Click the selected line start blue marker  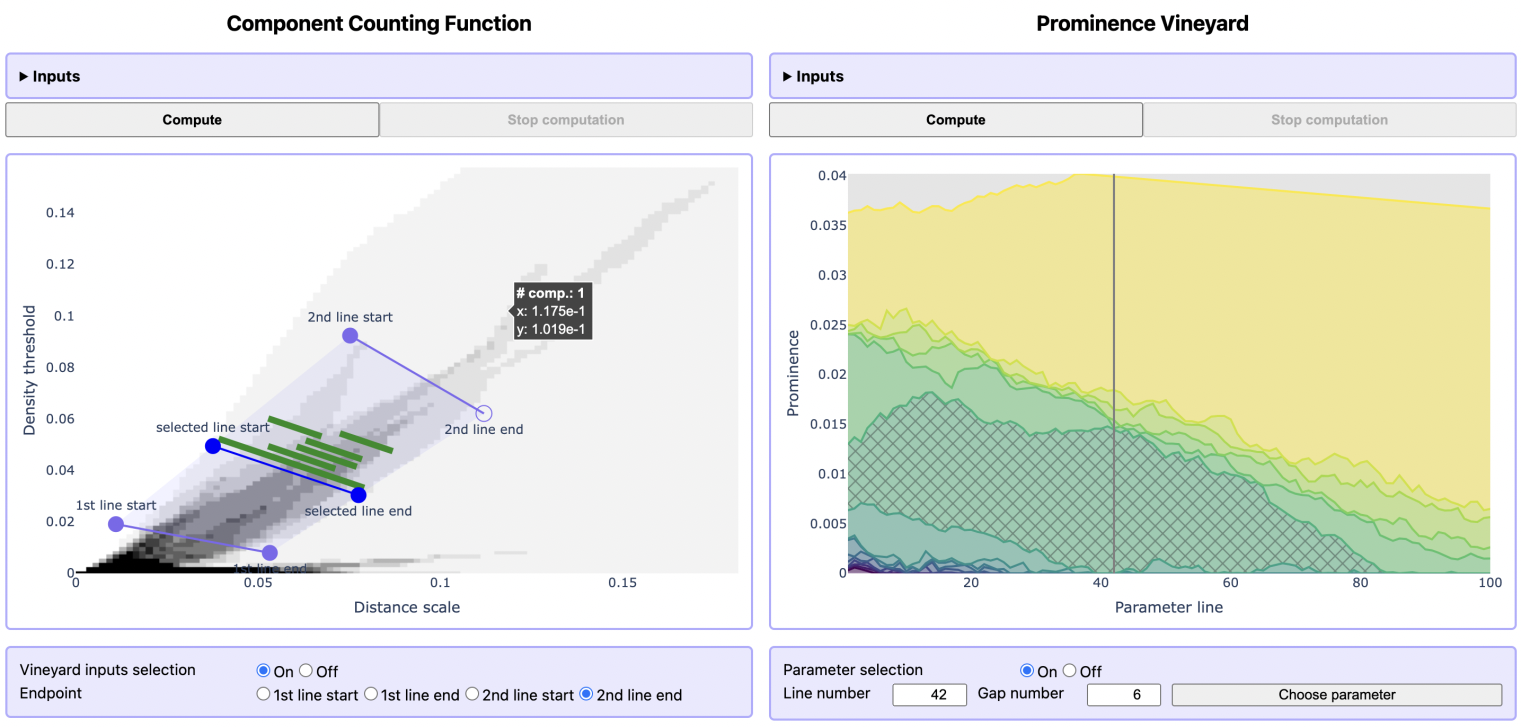(213, 446)
